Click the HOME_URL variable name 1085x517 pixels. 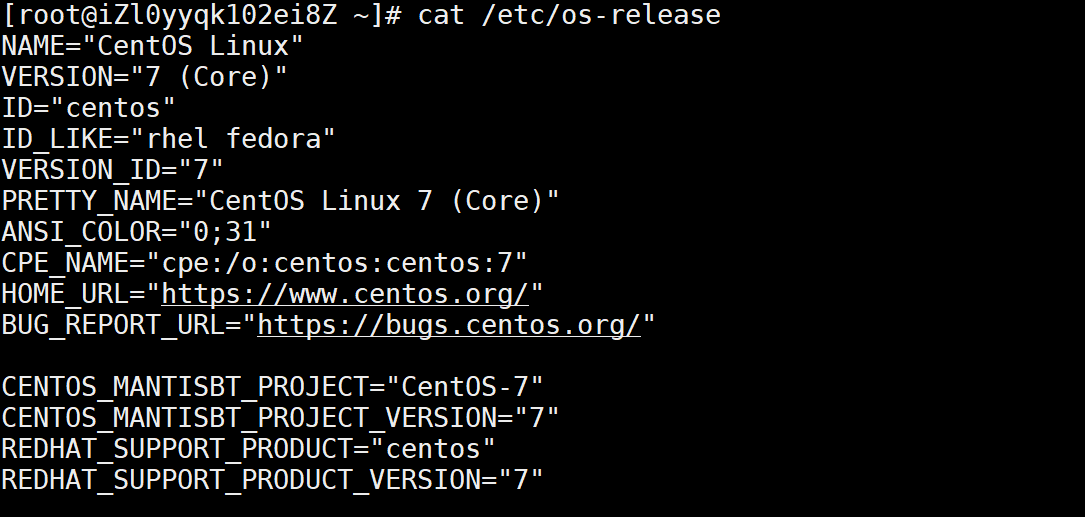coord(72,294)
